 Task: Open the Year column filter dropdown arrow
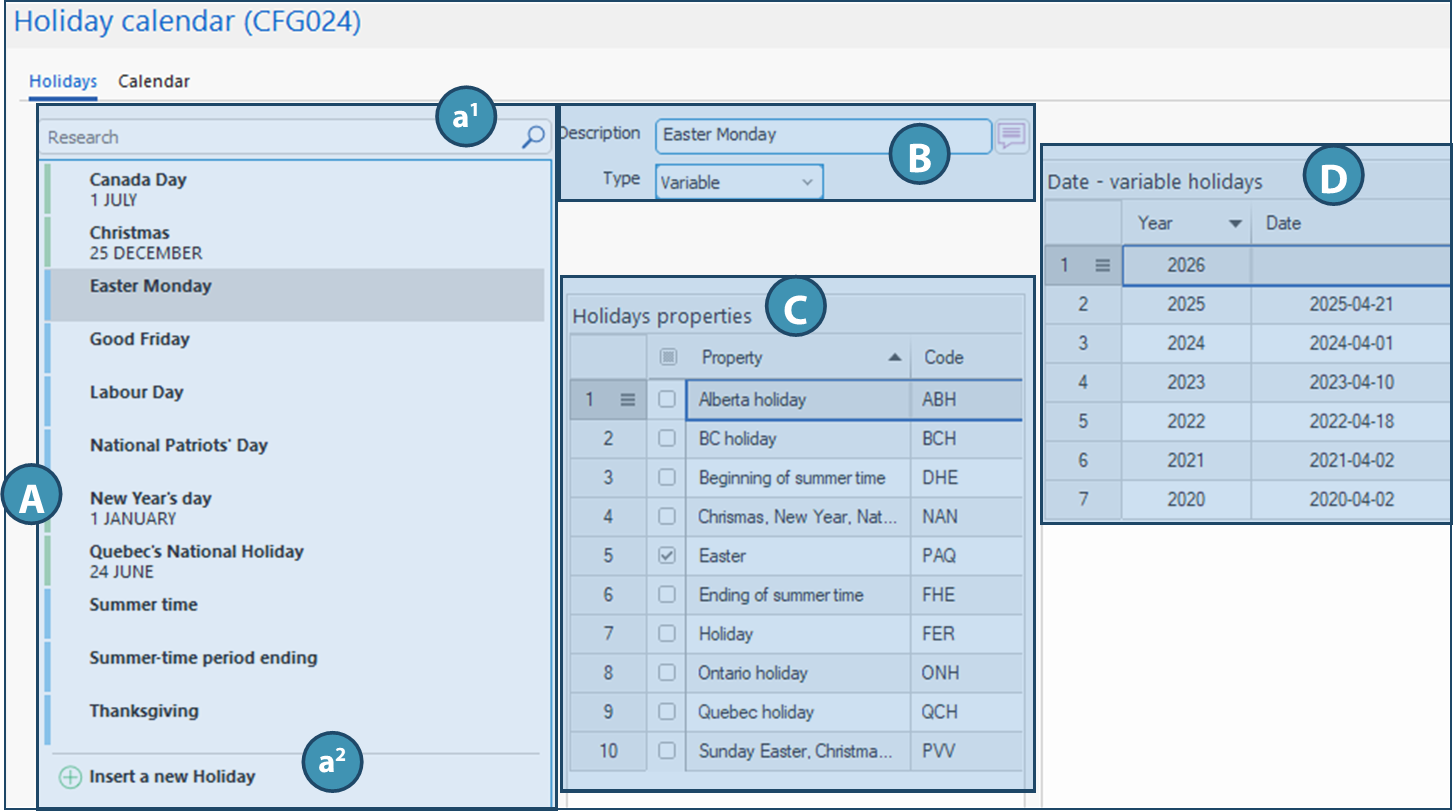[x=1235, y=224]
